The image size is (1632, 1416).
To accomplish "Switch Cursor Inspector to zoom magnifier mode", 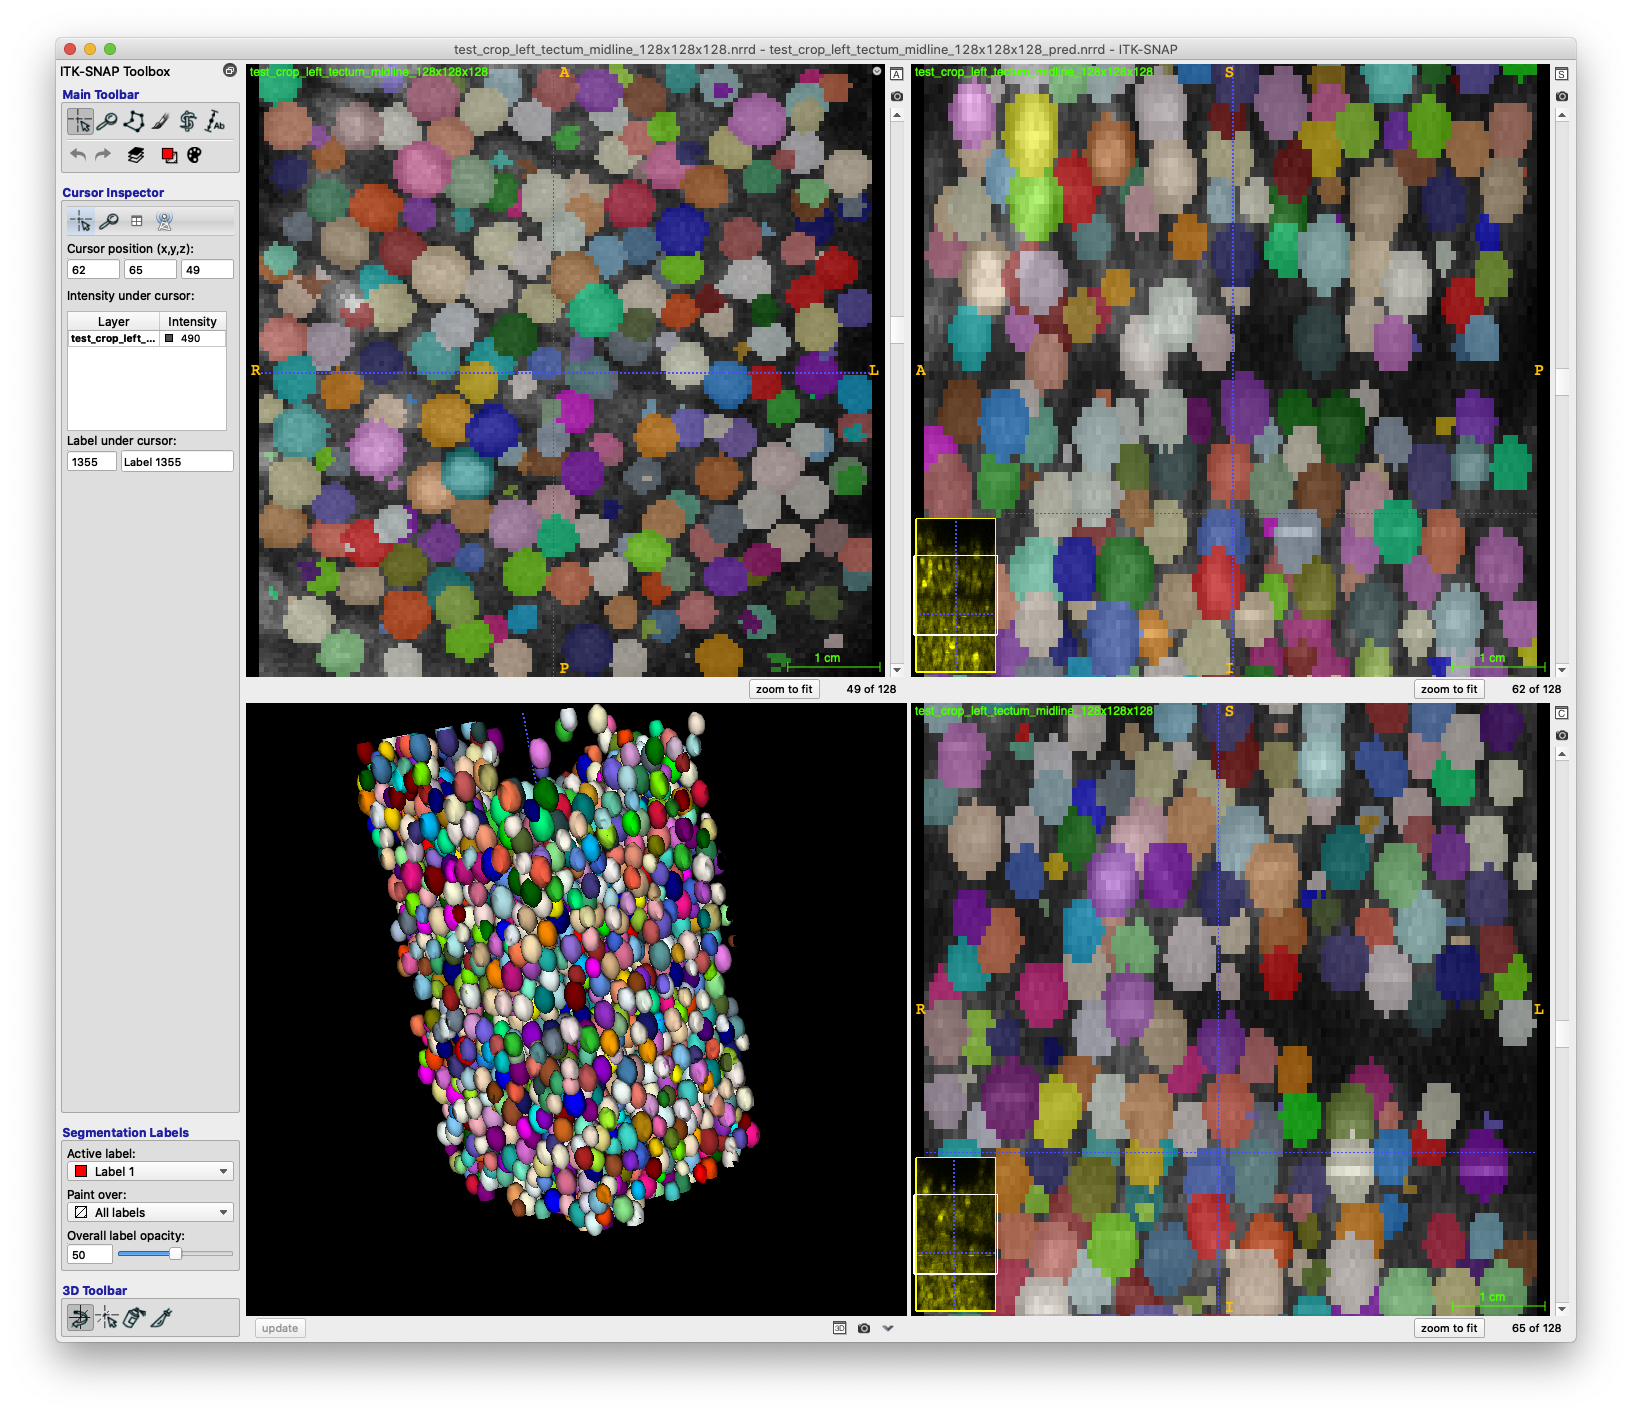I will point(110,220).
